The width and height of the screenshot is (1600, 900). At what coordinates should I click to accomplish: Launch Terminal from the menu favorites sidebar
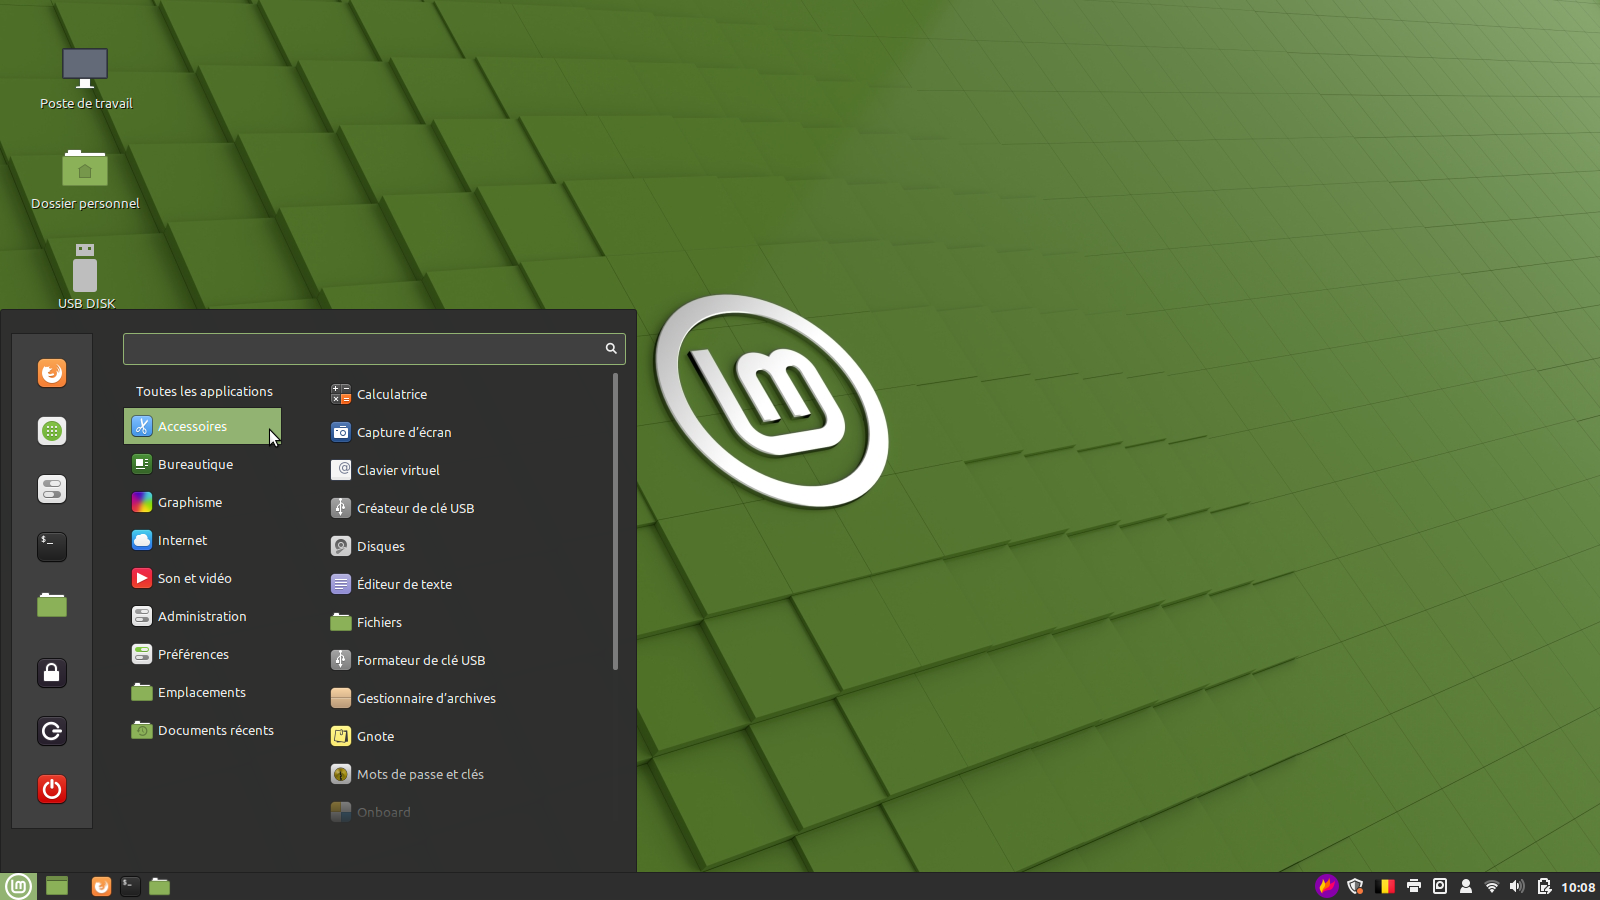(x=52, y=546)
